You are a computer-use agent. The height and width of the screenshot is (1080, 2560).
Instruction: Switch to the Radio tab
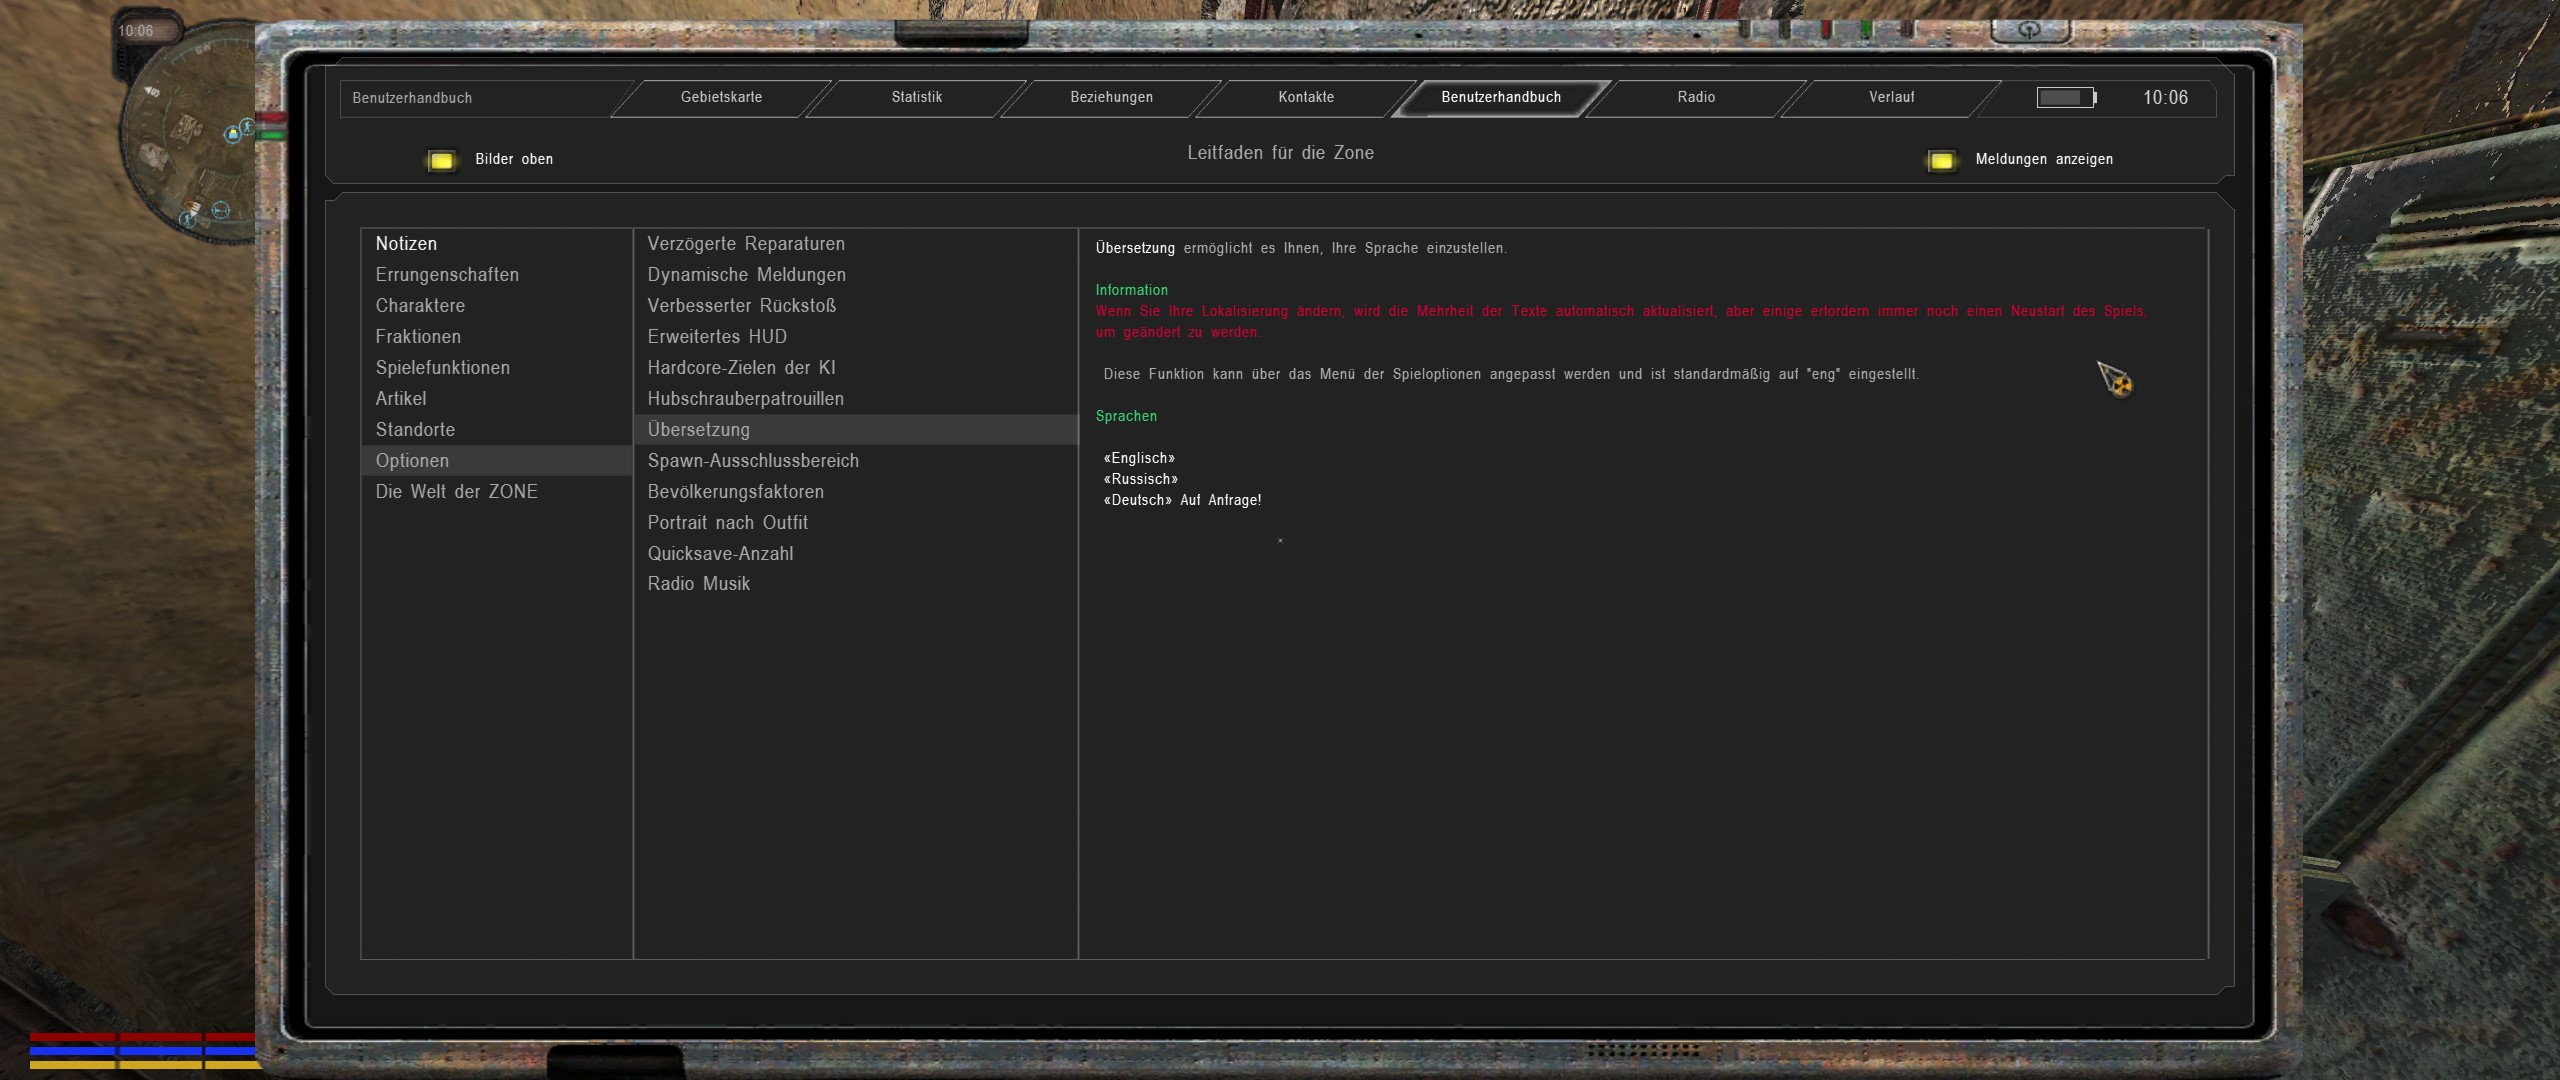[x=1696, y=97]
